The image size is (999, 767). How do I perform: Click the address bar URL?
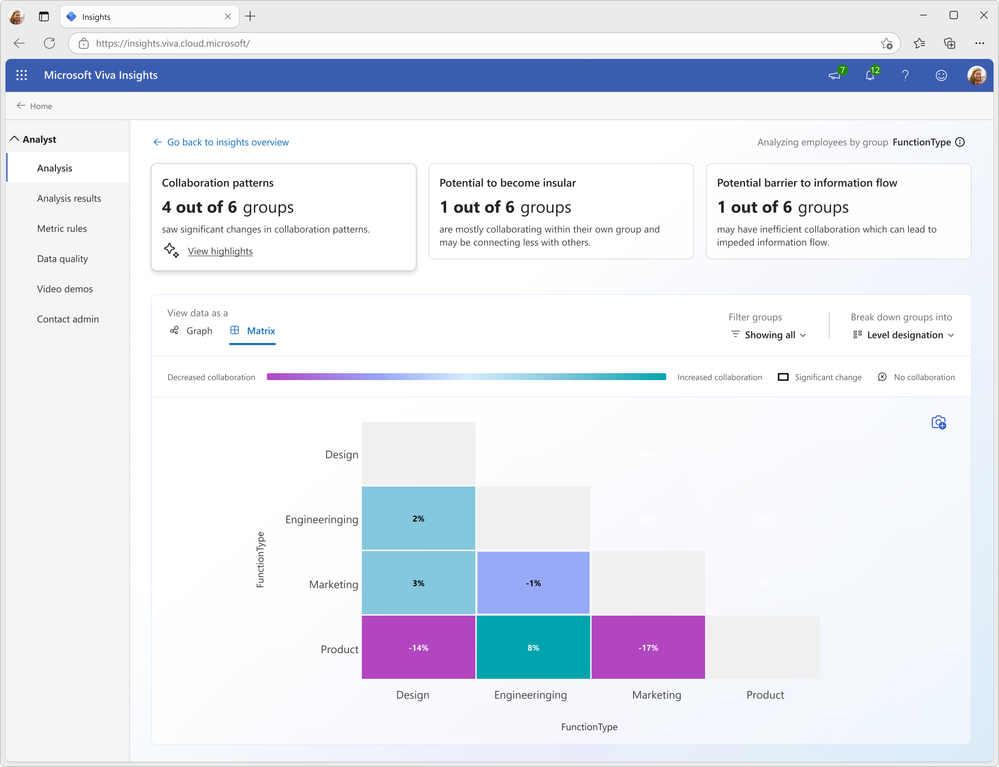173,43
